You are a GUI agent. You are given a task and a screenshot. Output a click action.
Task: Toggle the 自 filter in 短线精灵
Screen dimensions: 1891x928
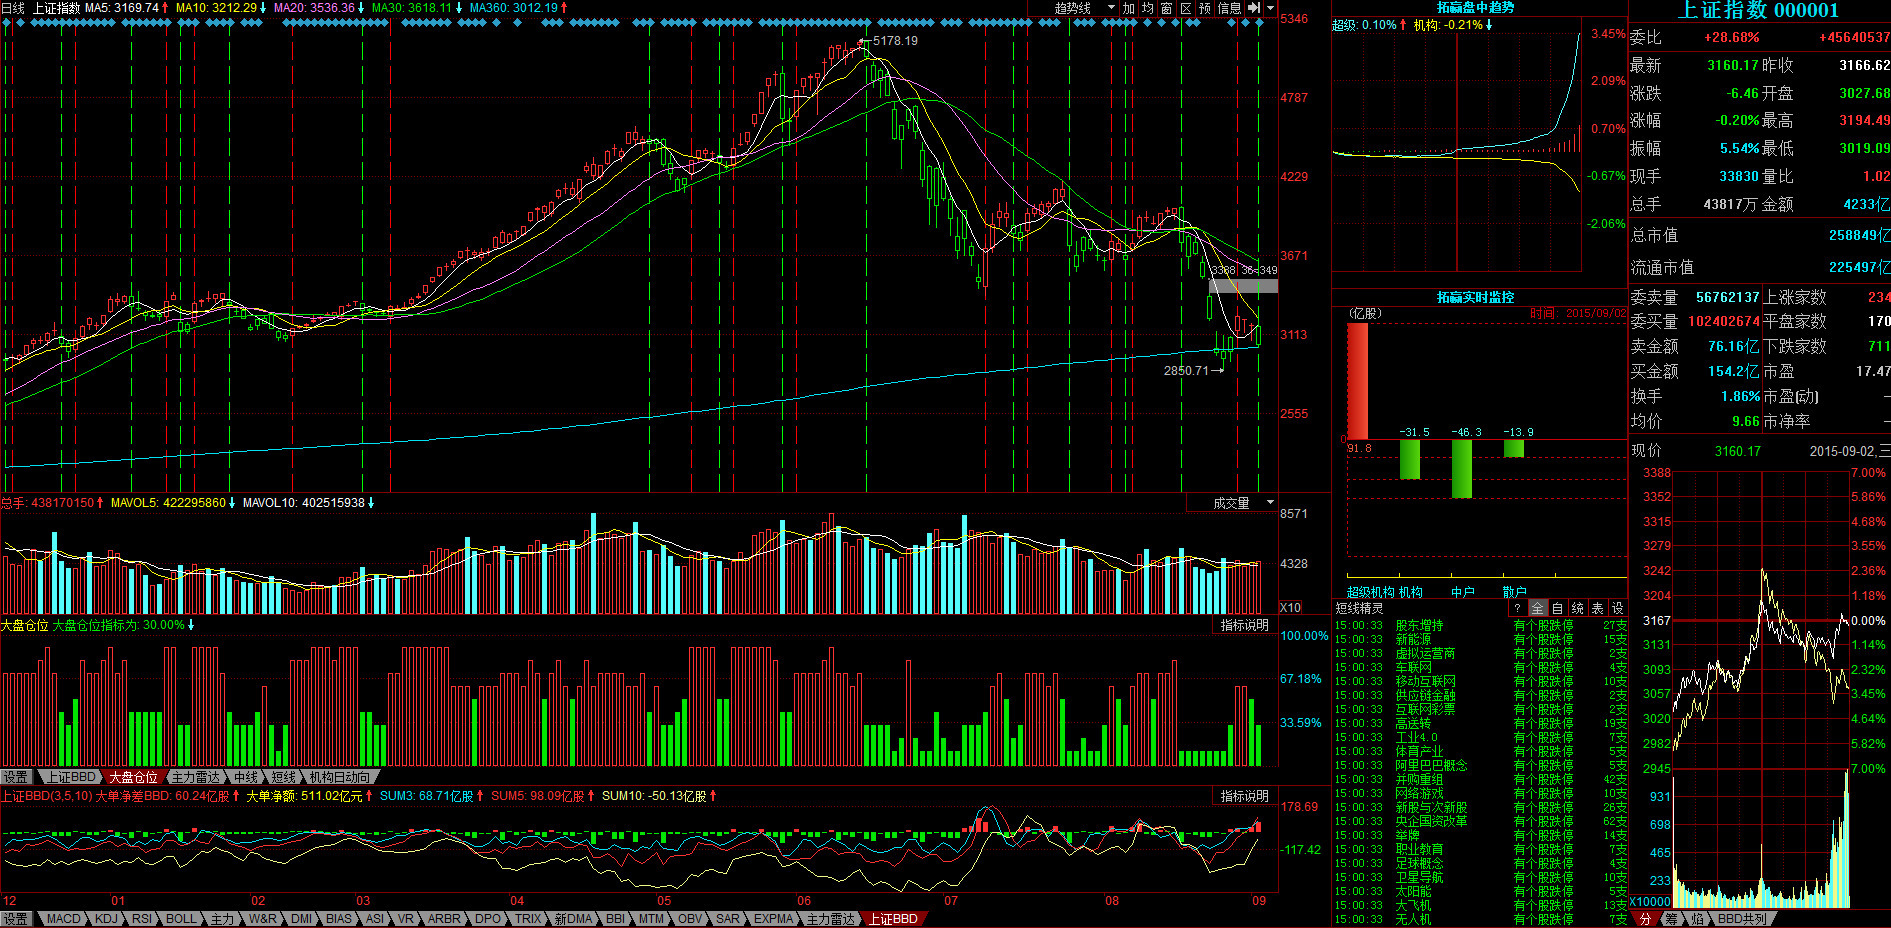1557,608
